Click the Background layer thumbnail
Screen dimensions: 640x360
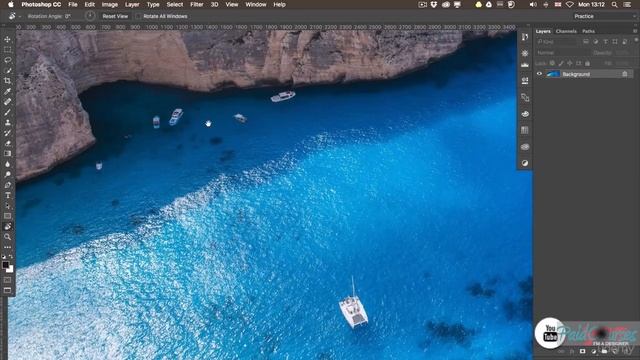[553, 74]
